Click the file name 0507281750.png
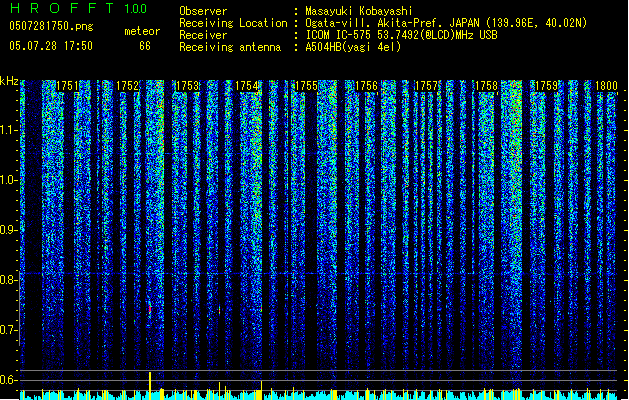The image size is (629, 400). pyautogui.click(x=51, y=26)
